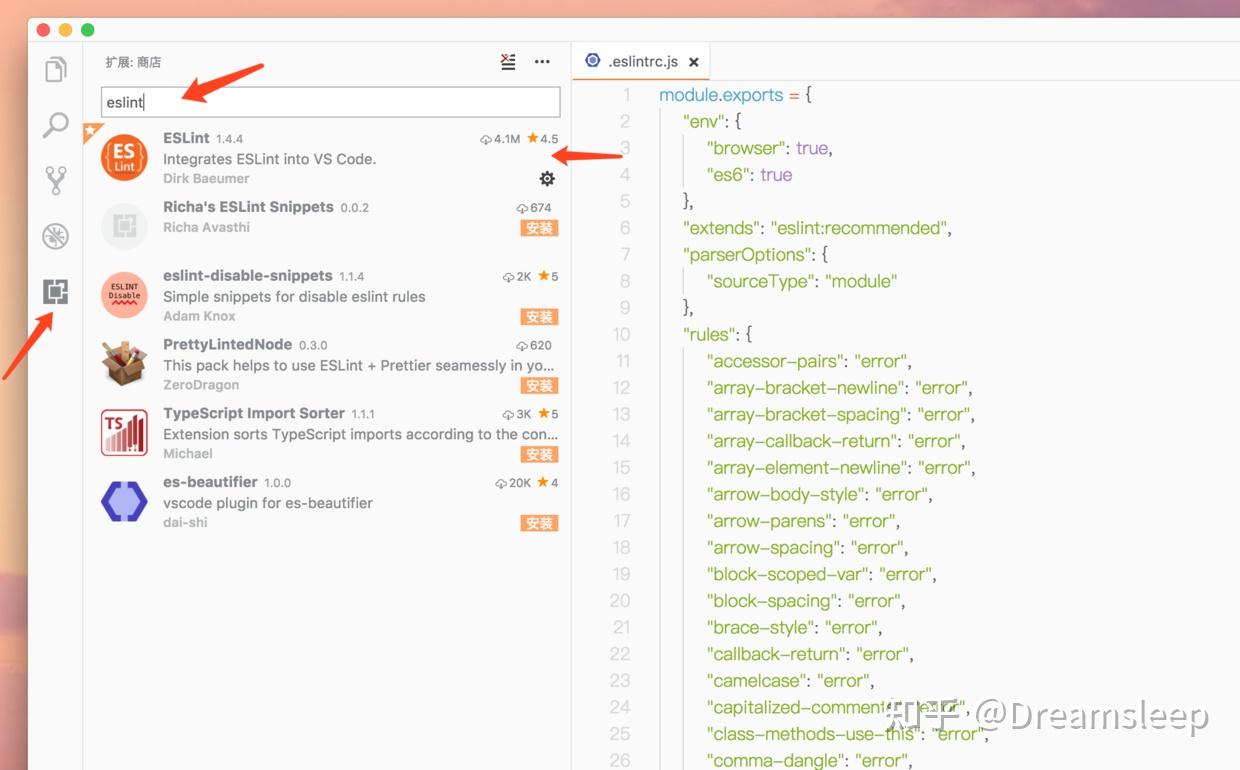Viewport: 1240px width, 770px height.
Task: Click the ESLint 4.5 star rating
Action: pyautogui.click(x=543, y=139)
